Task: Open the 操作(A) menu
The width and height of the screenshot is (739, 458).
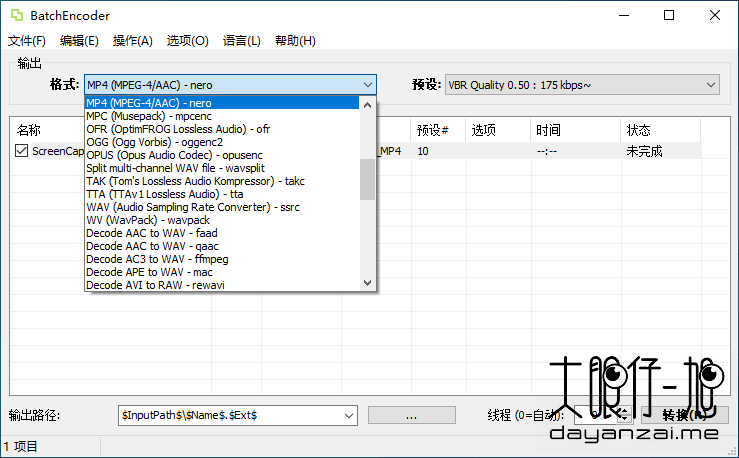Action: pyautogui.click(x=132, y=41)
